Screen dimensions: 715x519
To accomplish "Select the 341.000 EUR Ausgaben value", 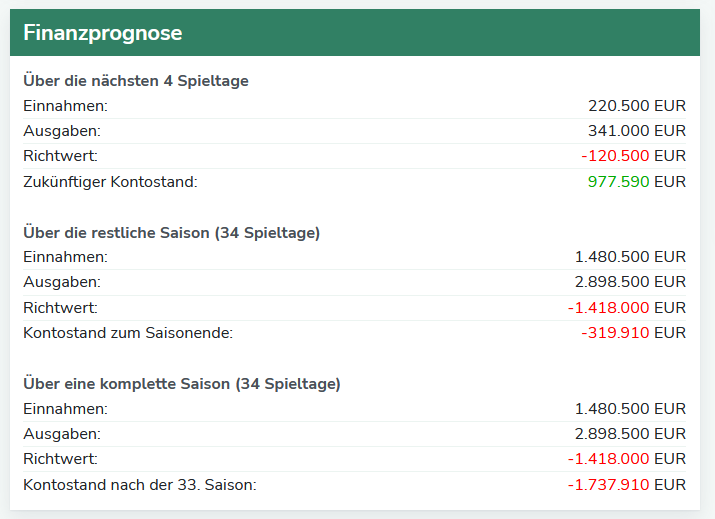I will [636, 131].
